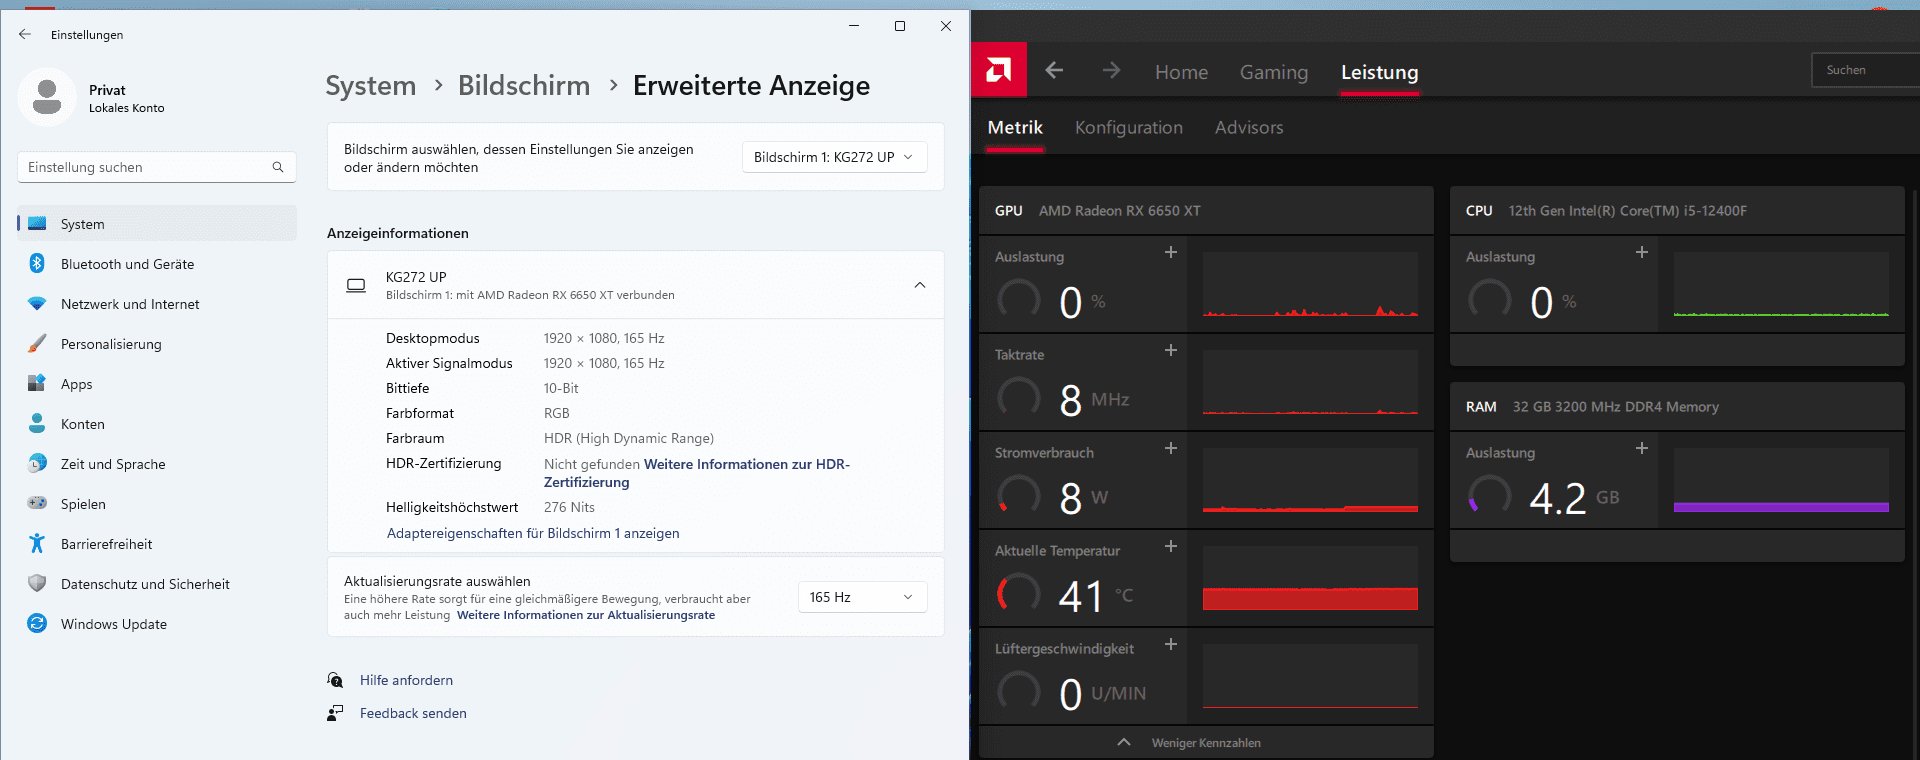The height and width of the screenshot is (760, 1920).
Task: Add GPU Auslastung metric with plus icon
Action: [x=1171, y=253]
